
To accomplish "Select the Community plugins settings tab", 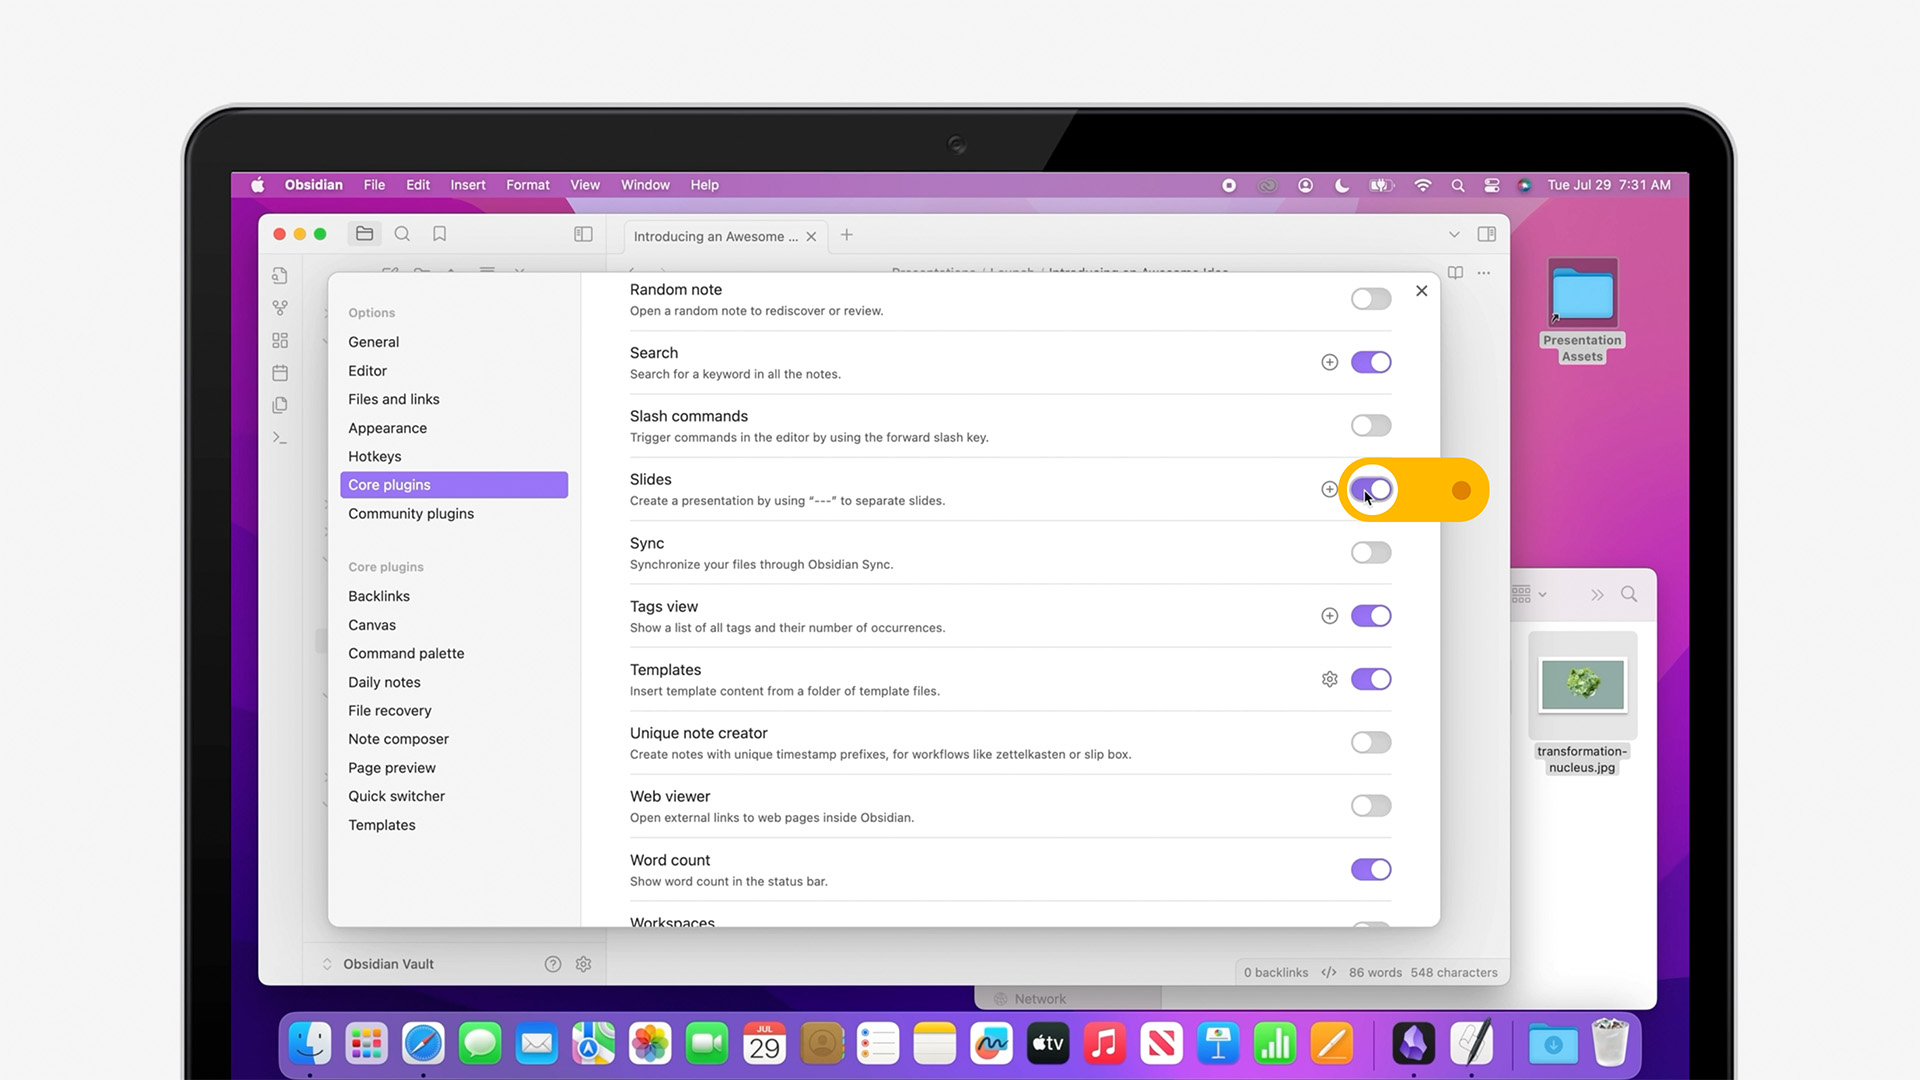I will (410, 513).
